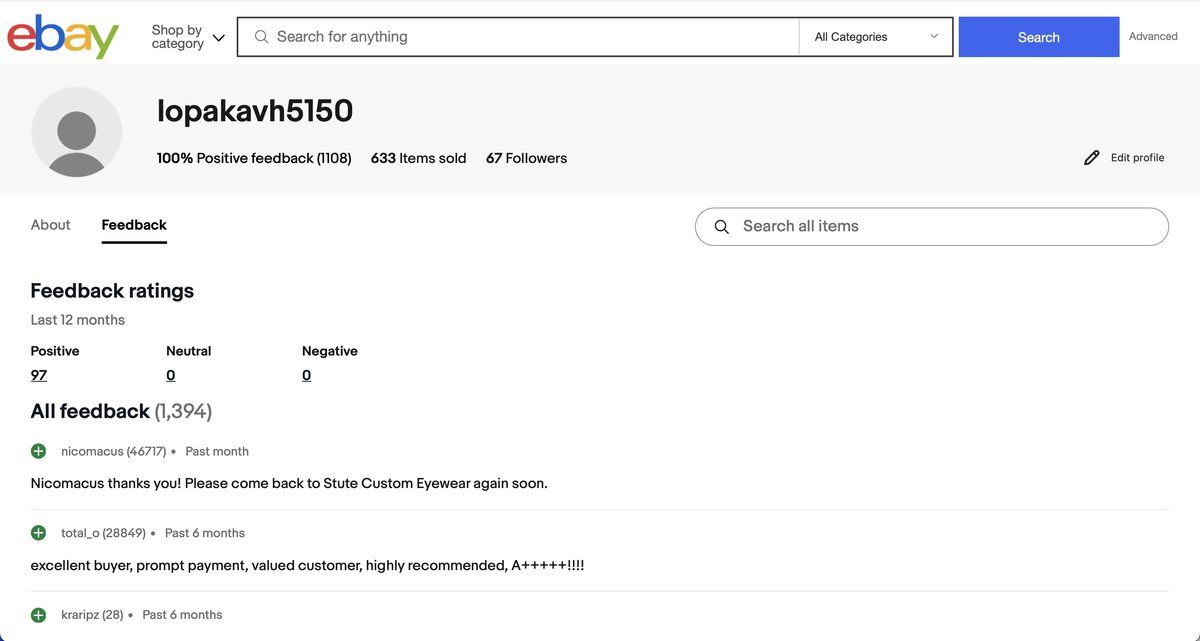Screen dimensions: 1200x641
Task: Click the pencil icon beside Edit profile
Action: point(1091,158)
